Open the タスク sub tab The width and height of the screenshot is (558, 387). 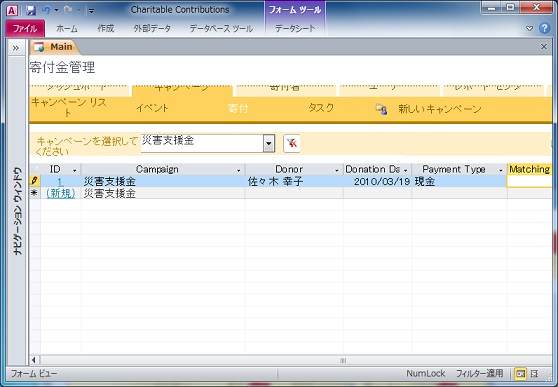[x=321, y=108]
